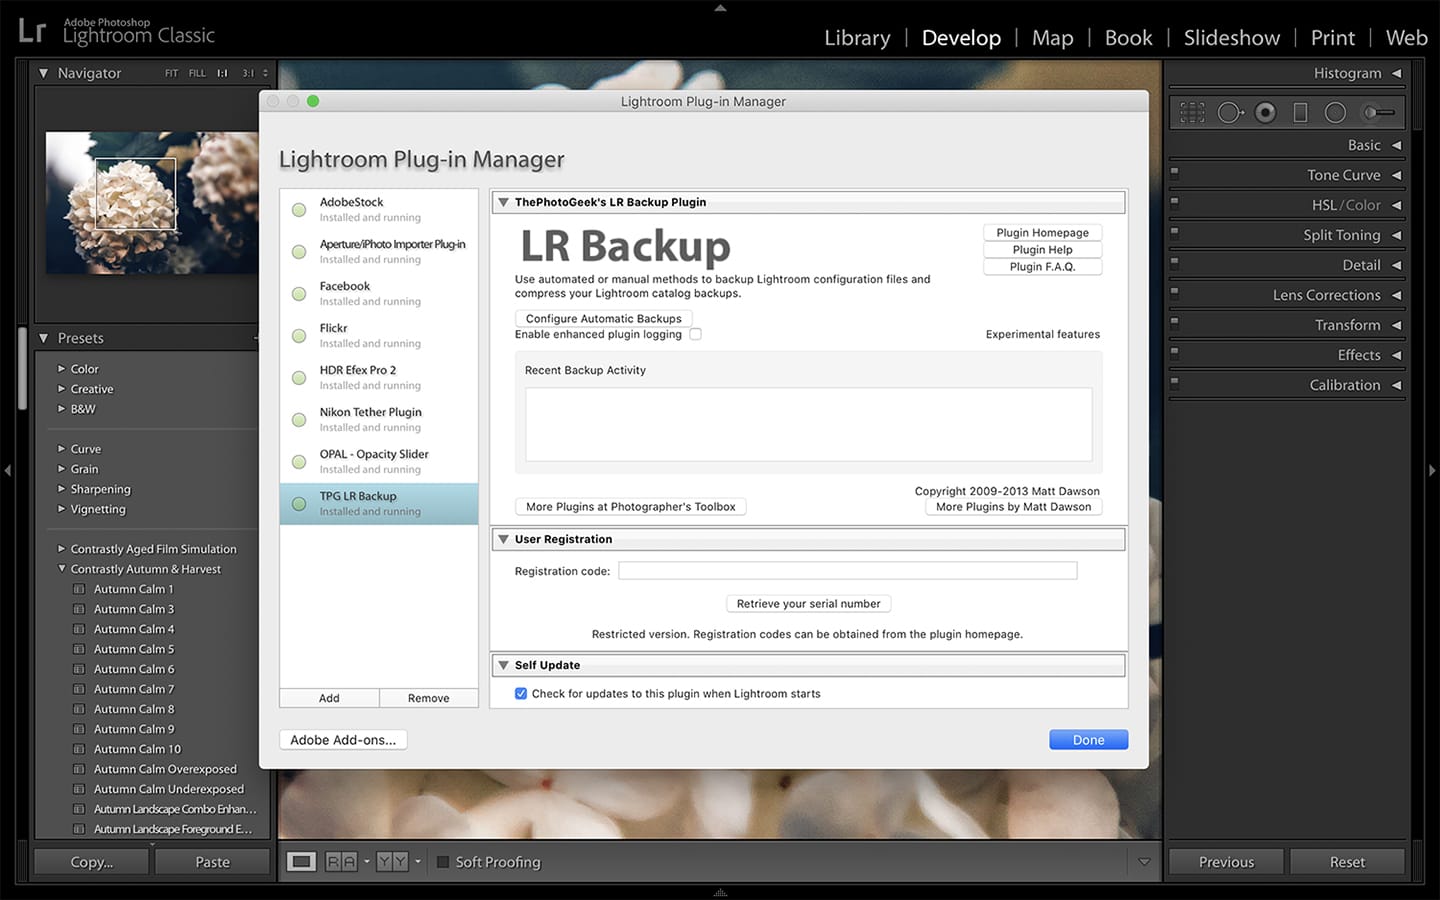Collapse Contrastly Autumn & Harvest folder
Viewport: 1440px width, 900px height.
[61, 569]
